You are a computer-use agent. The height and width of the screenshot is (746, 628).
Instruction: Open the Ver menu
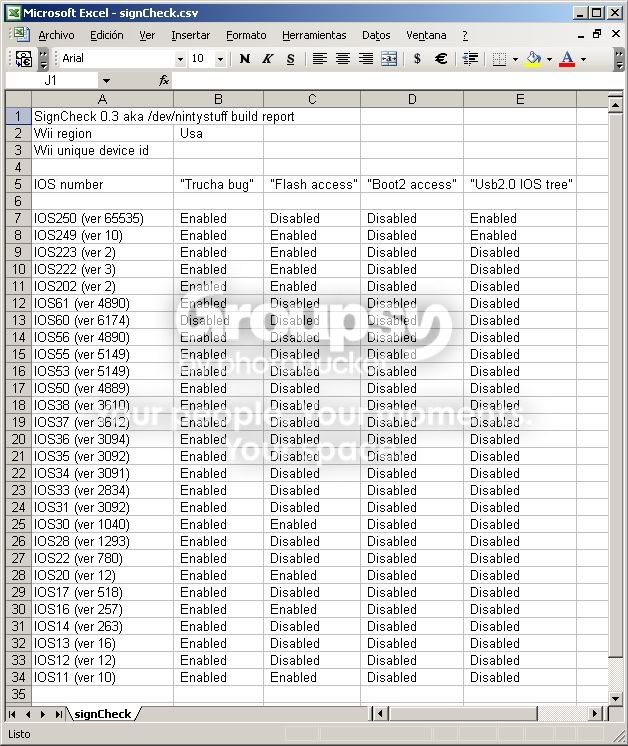(147, 35)
